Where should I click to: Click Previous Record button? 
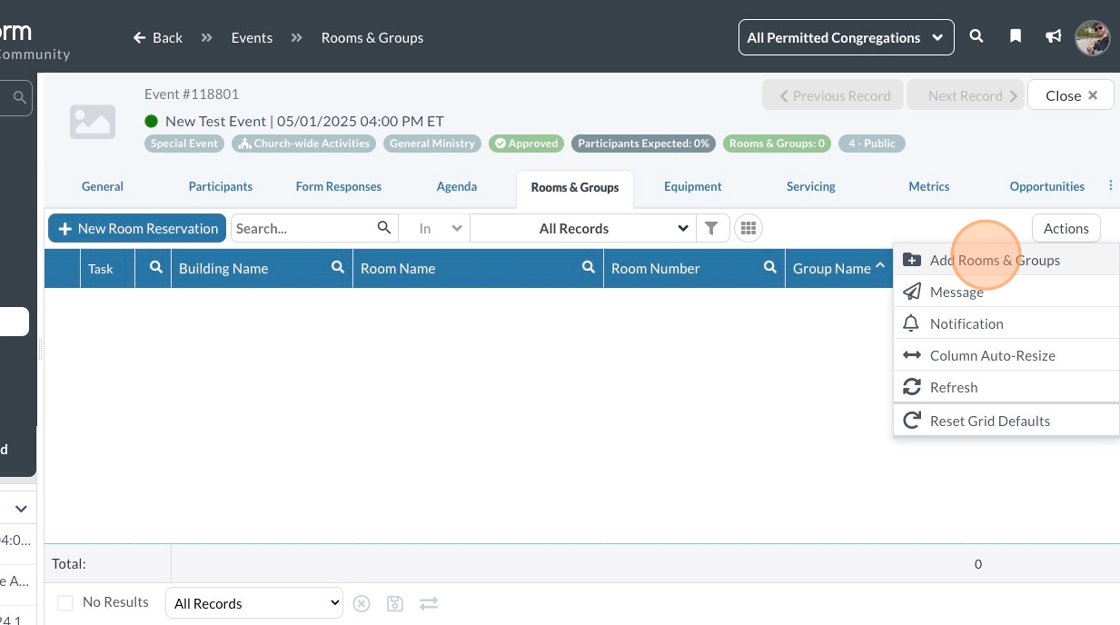click(x=833, y=95)
